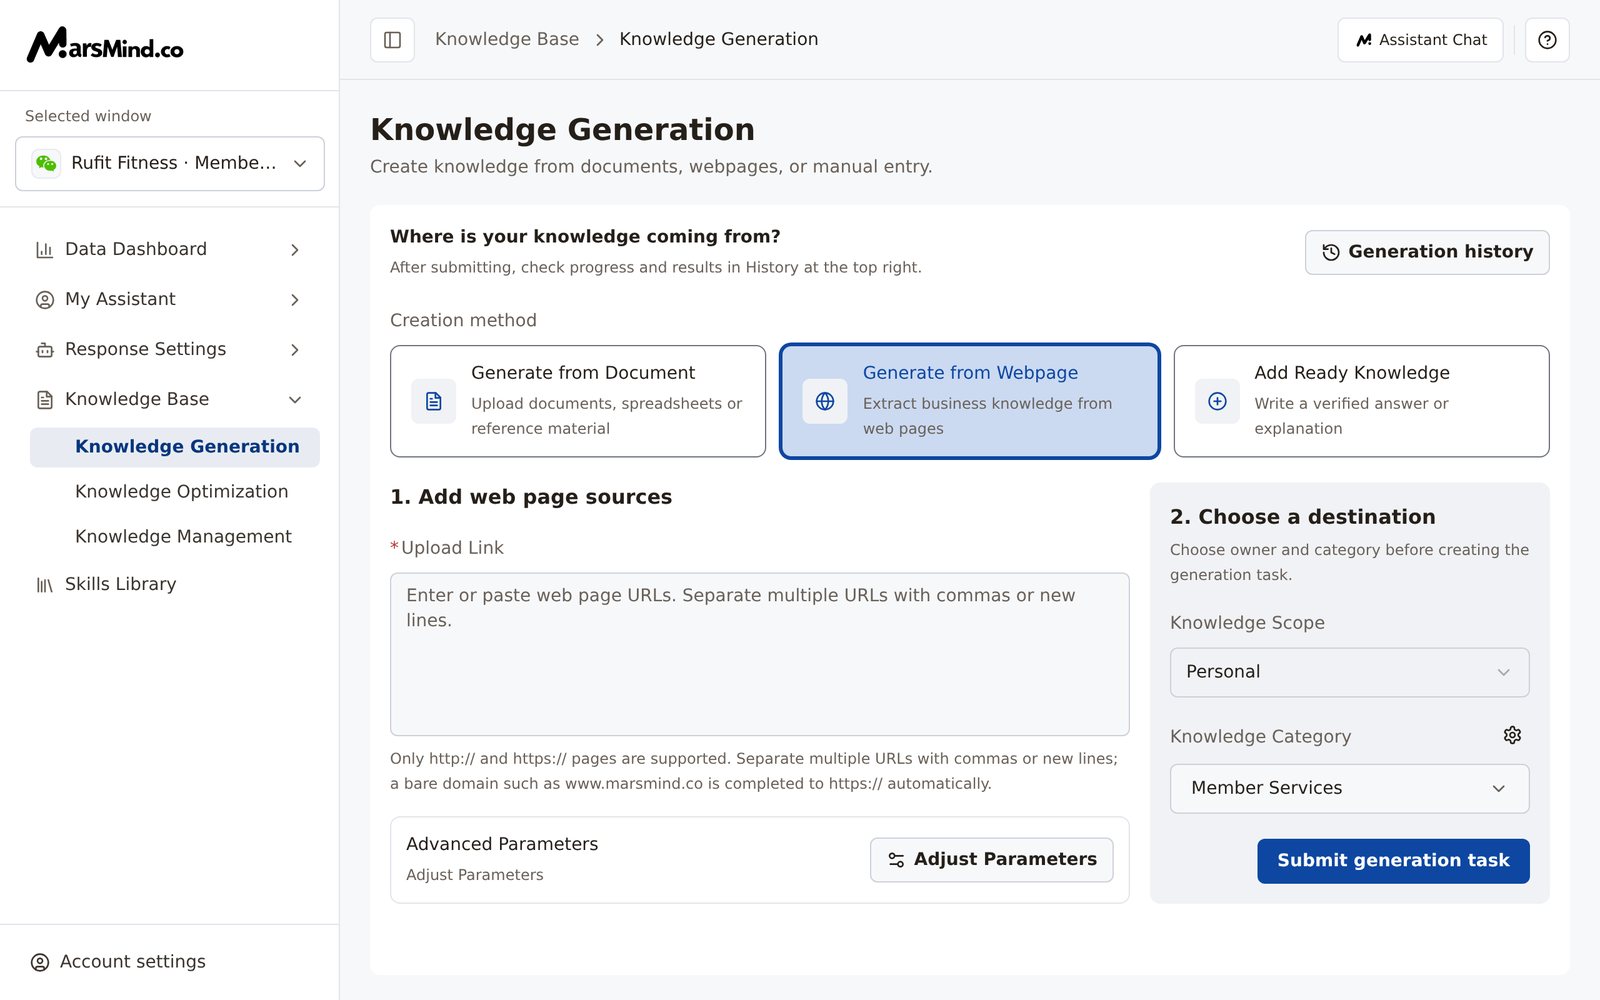This screenshot has height=1000, width=1600.
Task: Click the Knowledge Scope label
Action: point(1247,623)
